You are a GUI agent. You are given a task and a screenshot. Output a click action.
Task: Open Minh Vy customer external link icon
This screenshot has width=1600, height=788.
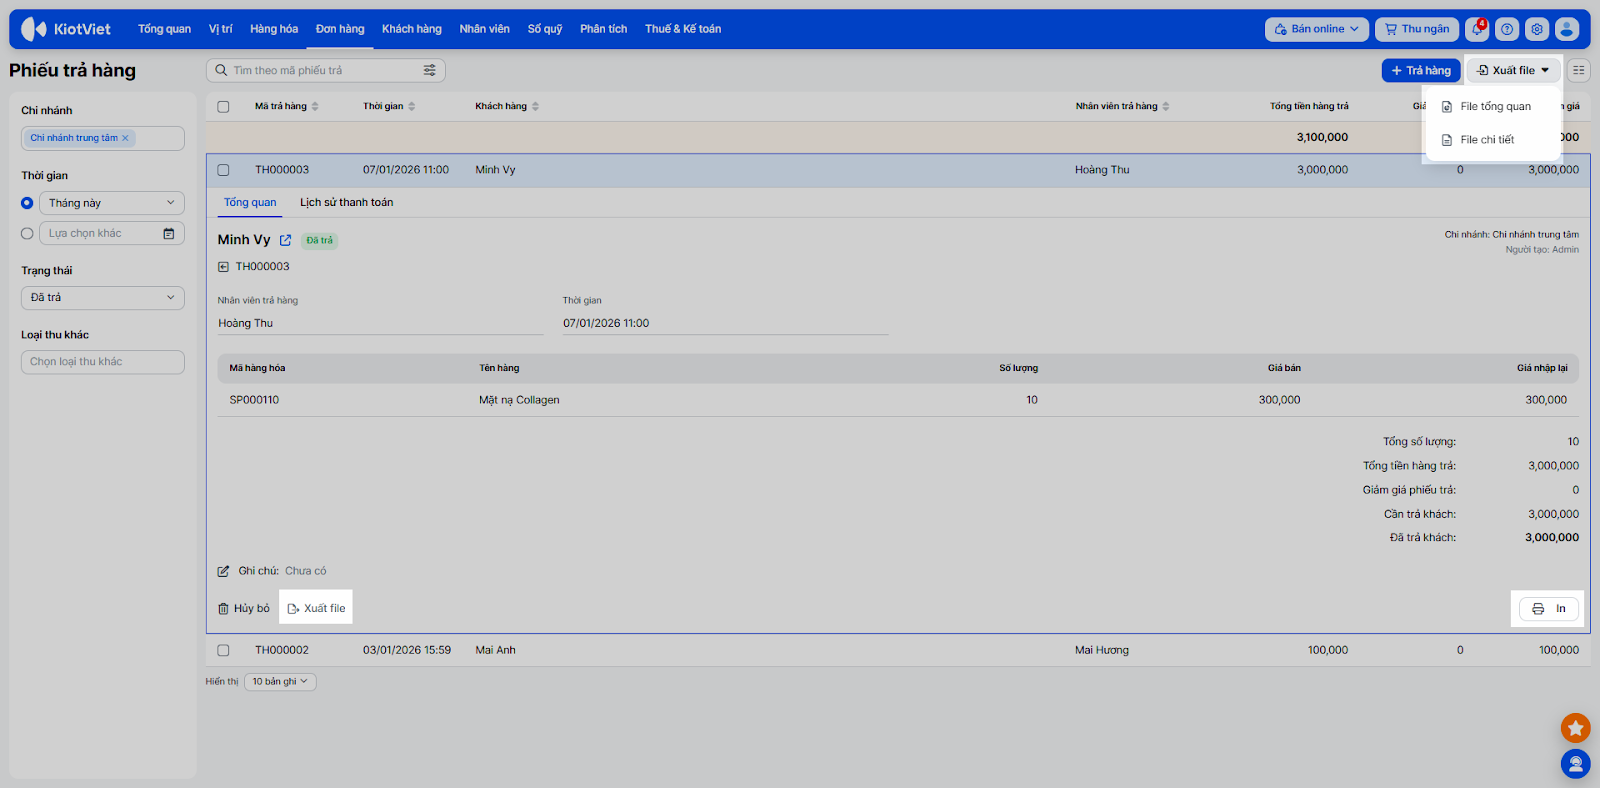click(285, 240)
